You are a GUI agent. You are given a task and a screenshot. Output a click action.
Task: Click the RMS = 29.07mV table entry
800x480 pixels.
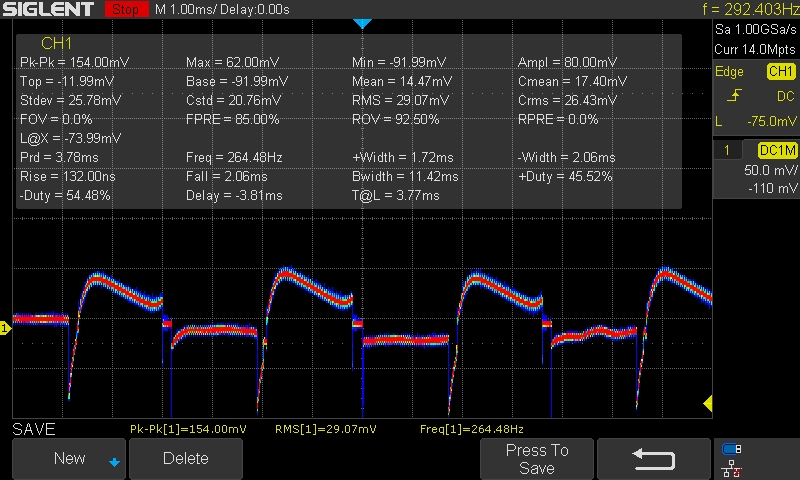(x=401, y=100)
